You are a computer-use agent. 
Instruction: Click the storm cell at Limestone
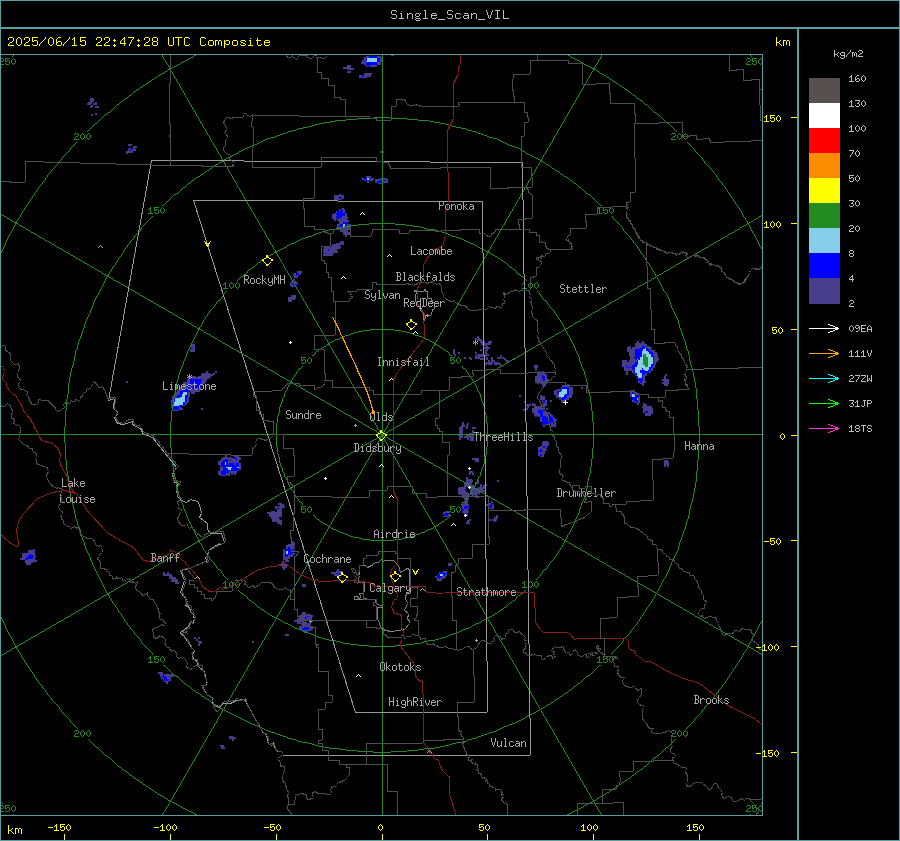(192, 390)
